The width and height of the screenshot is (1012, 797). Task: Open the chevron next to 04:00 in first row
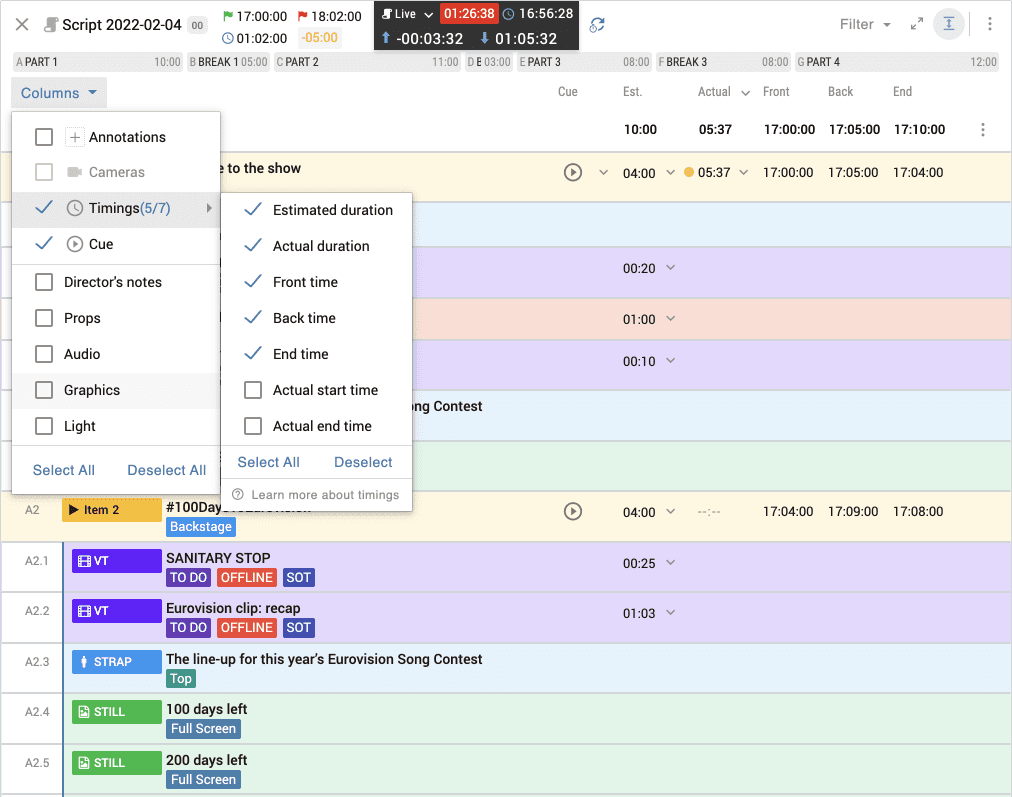coord(671,172)
